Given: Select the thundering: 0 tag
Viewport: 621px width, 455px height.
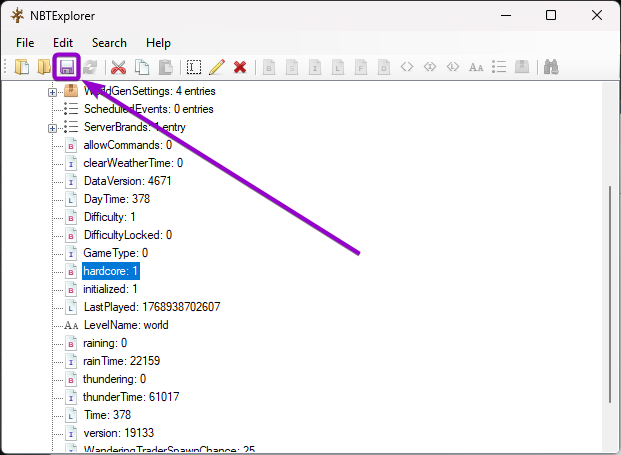Looking at the screenshot, I should coord(114,379).
